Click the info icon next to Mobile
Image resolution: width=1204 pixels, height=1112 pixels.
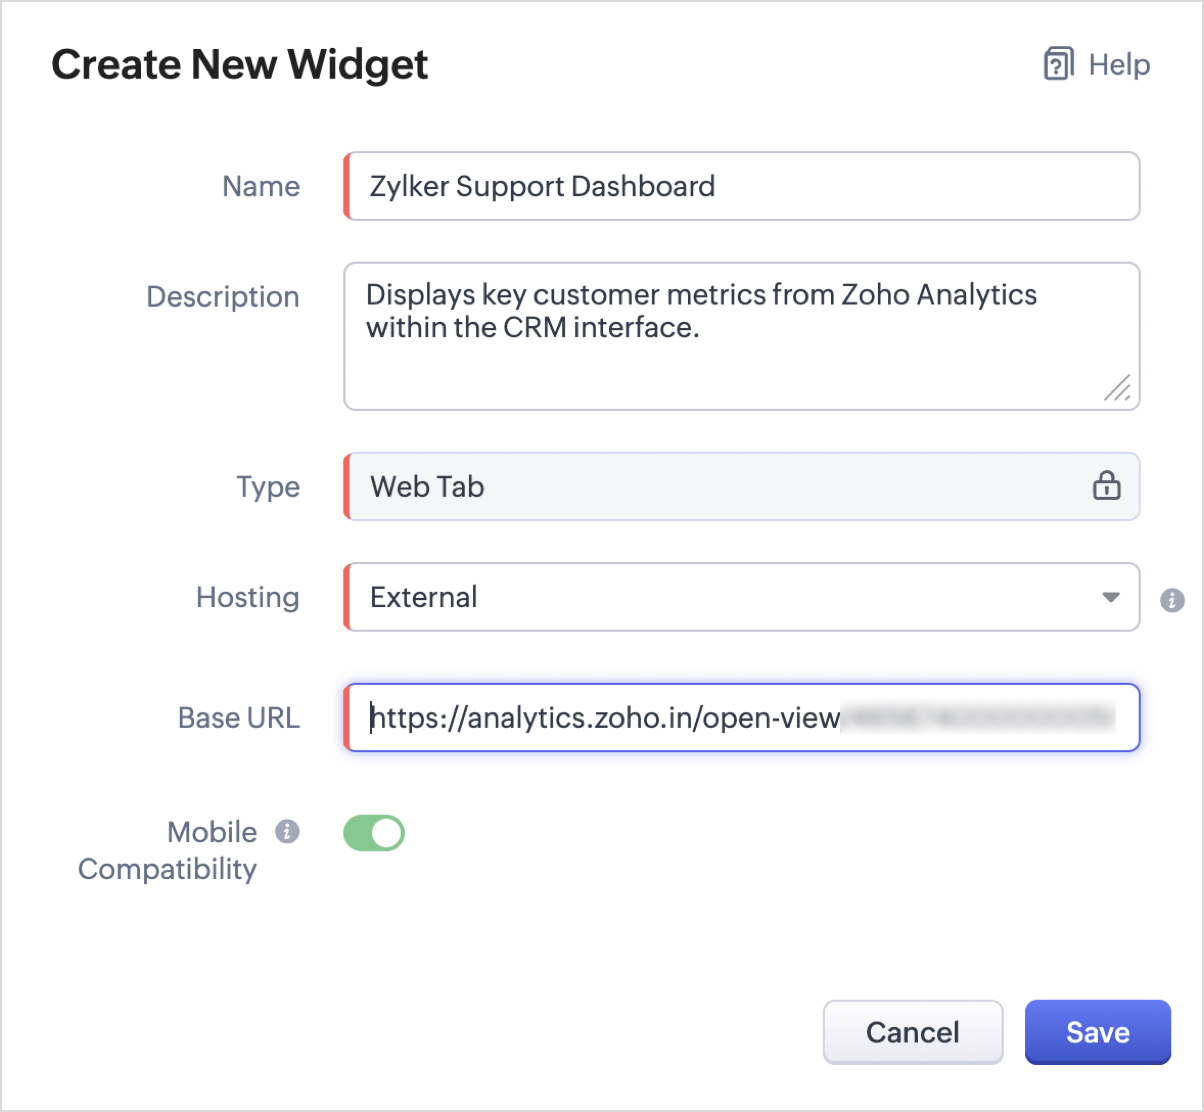tap(288, 832)
